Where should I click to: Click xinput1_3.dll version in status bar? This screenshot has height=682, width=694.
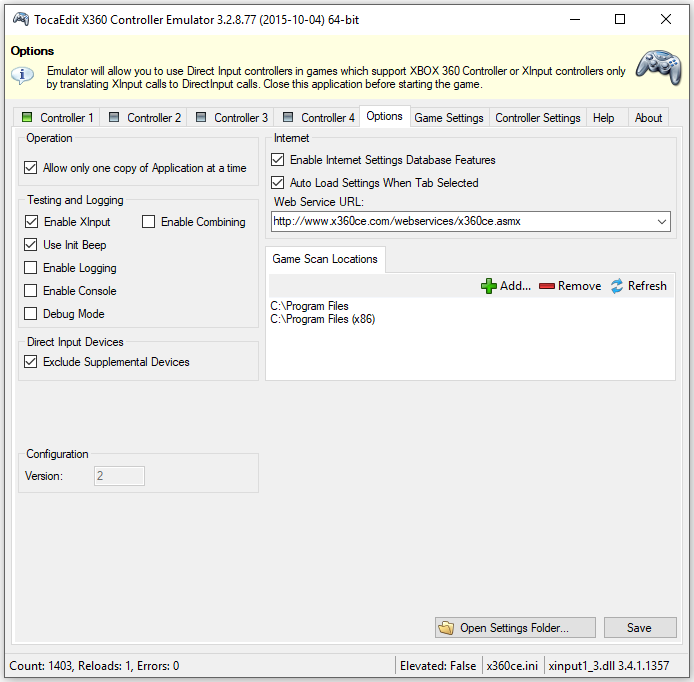[609, 666]
